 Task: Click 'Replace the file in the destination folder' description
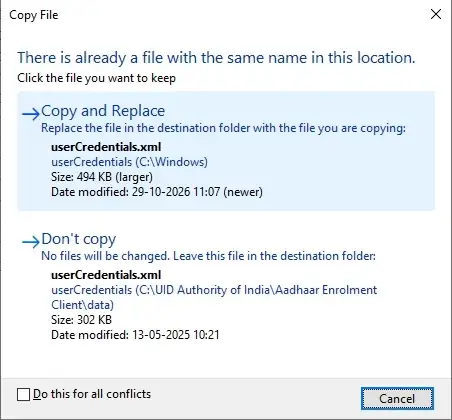(223, 128)
